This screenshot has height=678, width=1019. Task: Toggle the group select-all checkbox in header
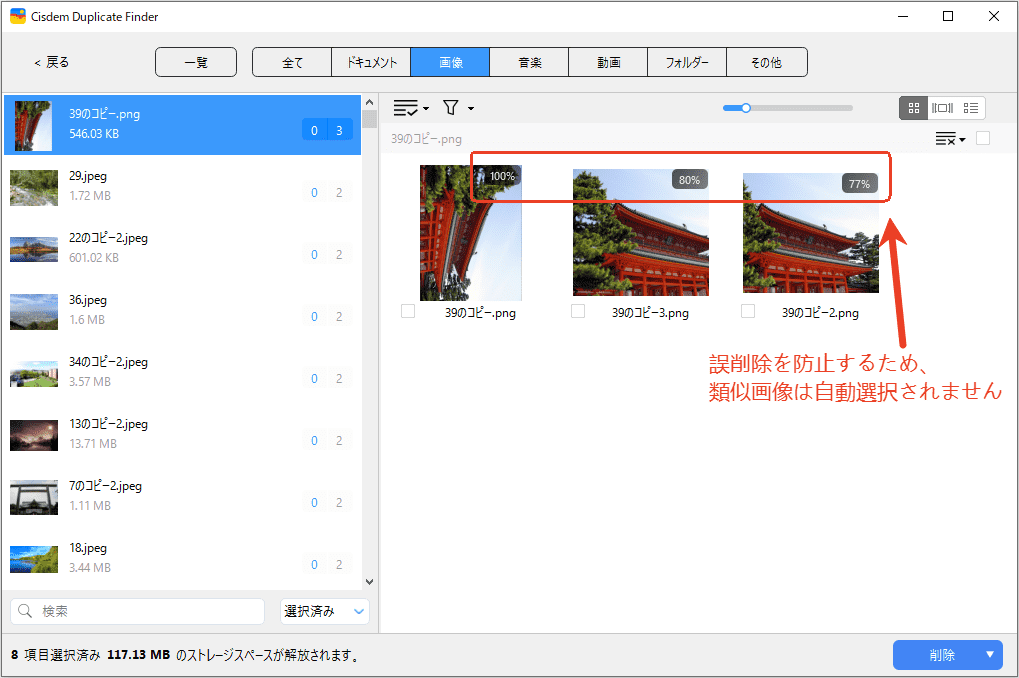click(x=983, y=139)
